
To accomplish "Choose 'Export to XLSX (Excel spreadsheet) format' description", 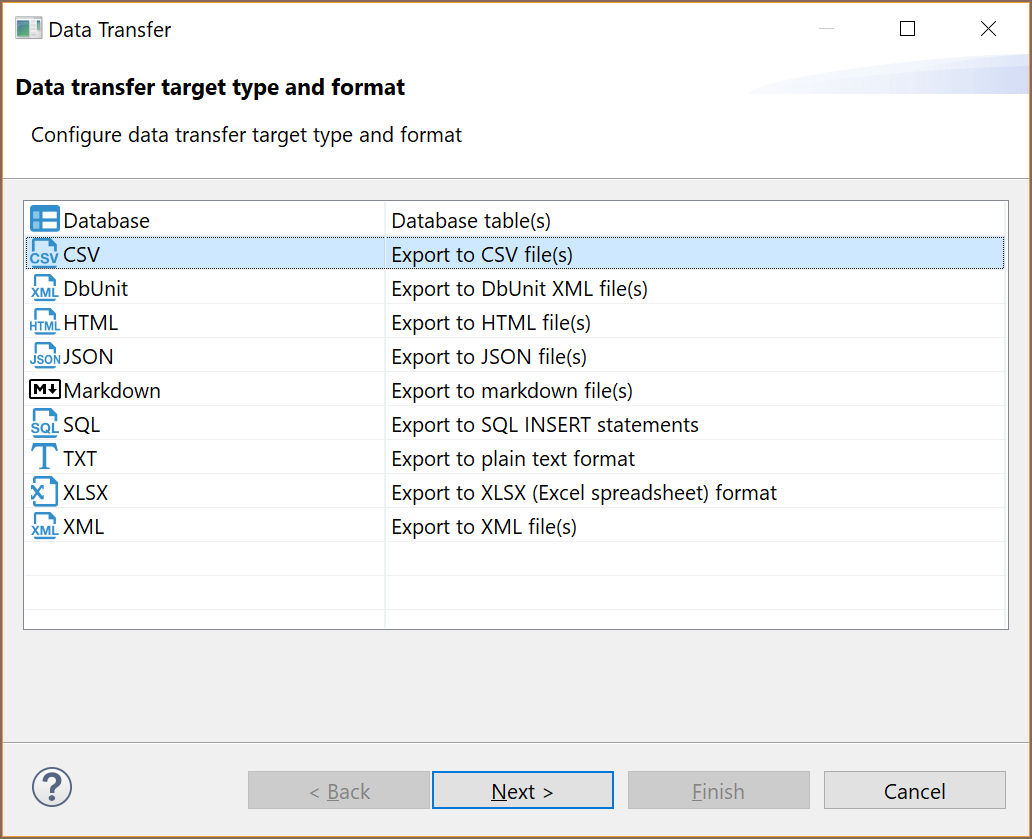I will click(x=584, y=493).
